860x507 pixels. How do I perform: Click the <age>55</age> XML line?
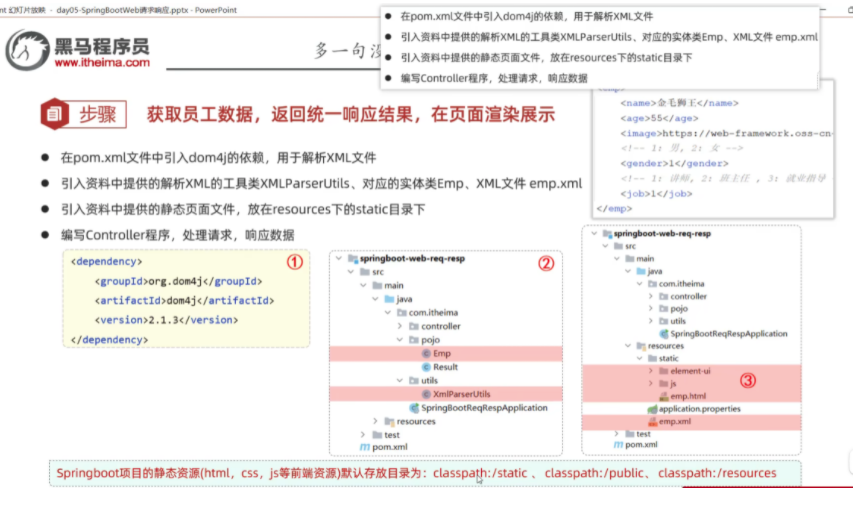pos(659,119)
